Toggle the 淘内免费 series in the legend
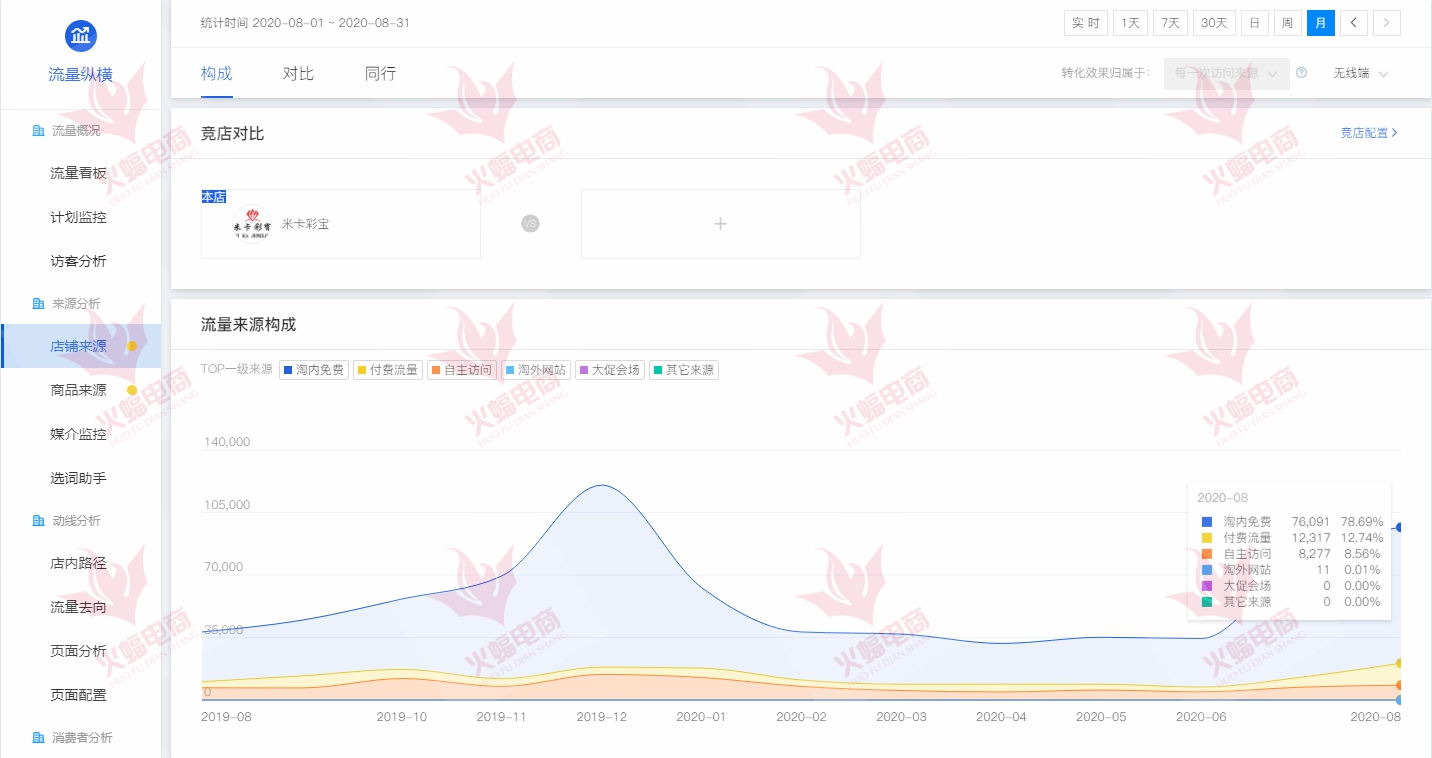Image resolution: width=1432 pixels, height=758 pixels. 313,369
